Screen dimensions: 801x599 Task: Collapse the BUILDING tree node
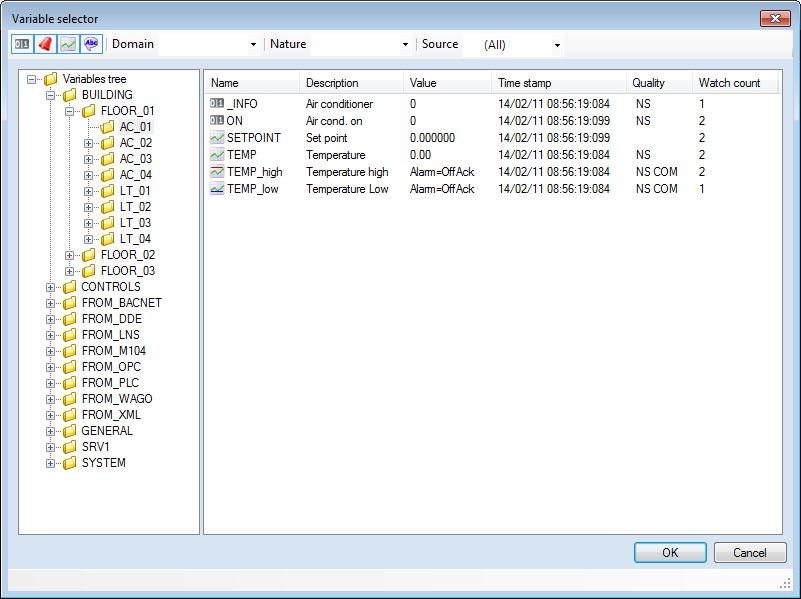(51, 95)
